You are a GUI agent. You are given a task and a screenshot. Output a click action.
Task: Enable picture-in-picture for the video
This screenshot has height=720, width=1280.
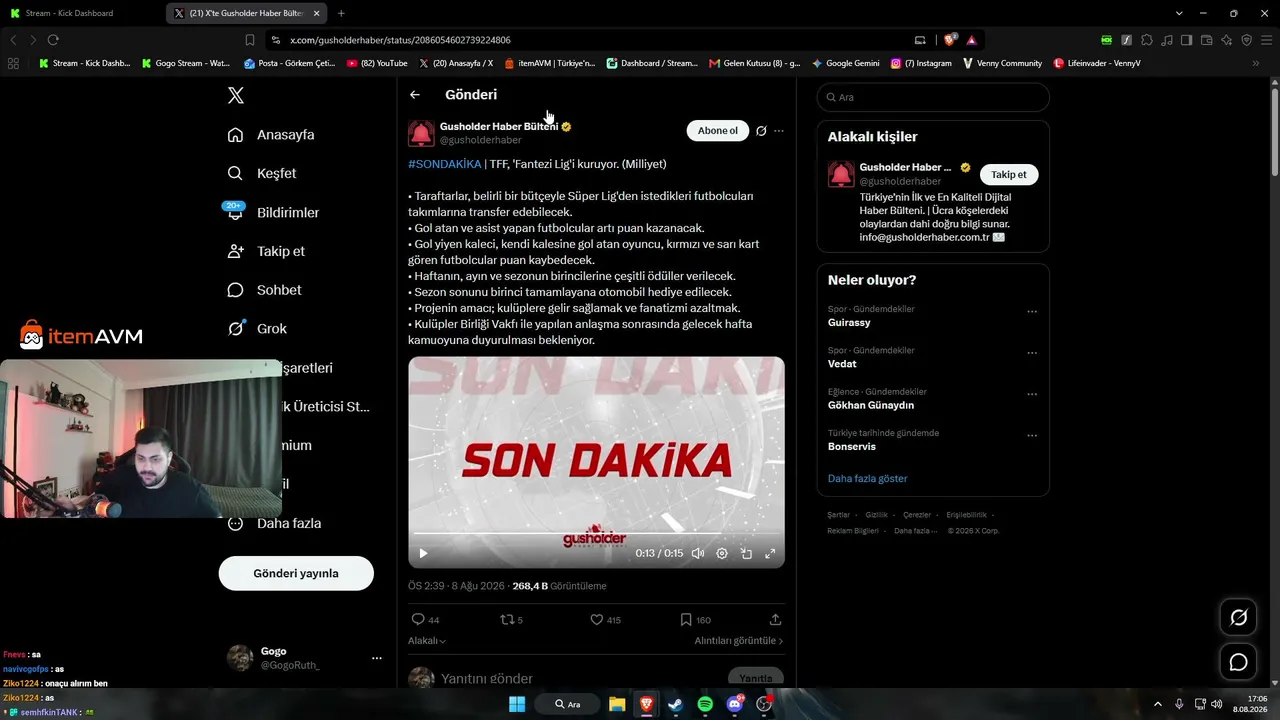pos(746,553)
